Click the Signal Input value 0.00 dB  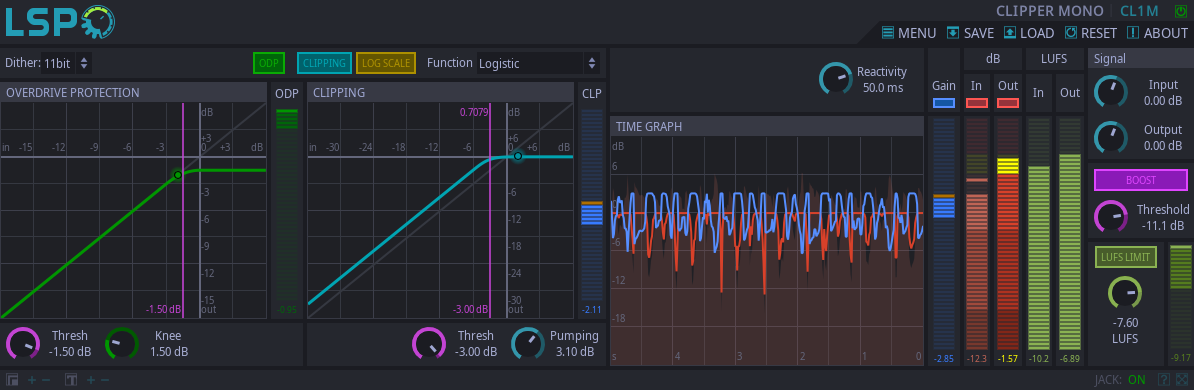(1163, 101)
